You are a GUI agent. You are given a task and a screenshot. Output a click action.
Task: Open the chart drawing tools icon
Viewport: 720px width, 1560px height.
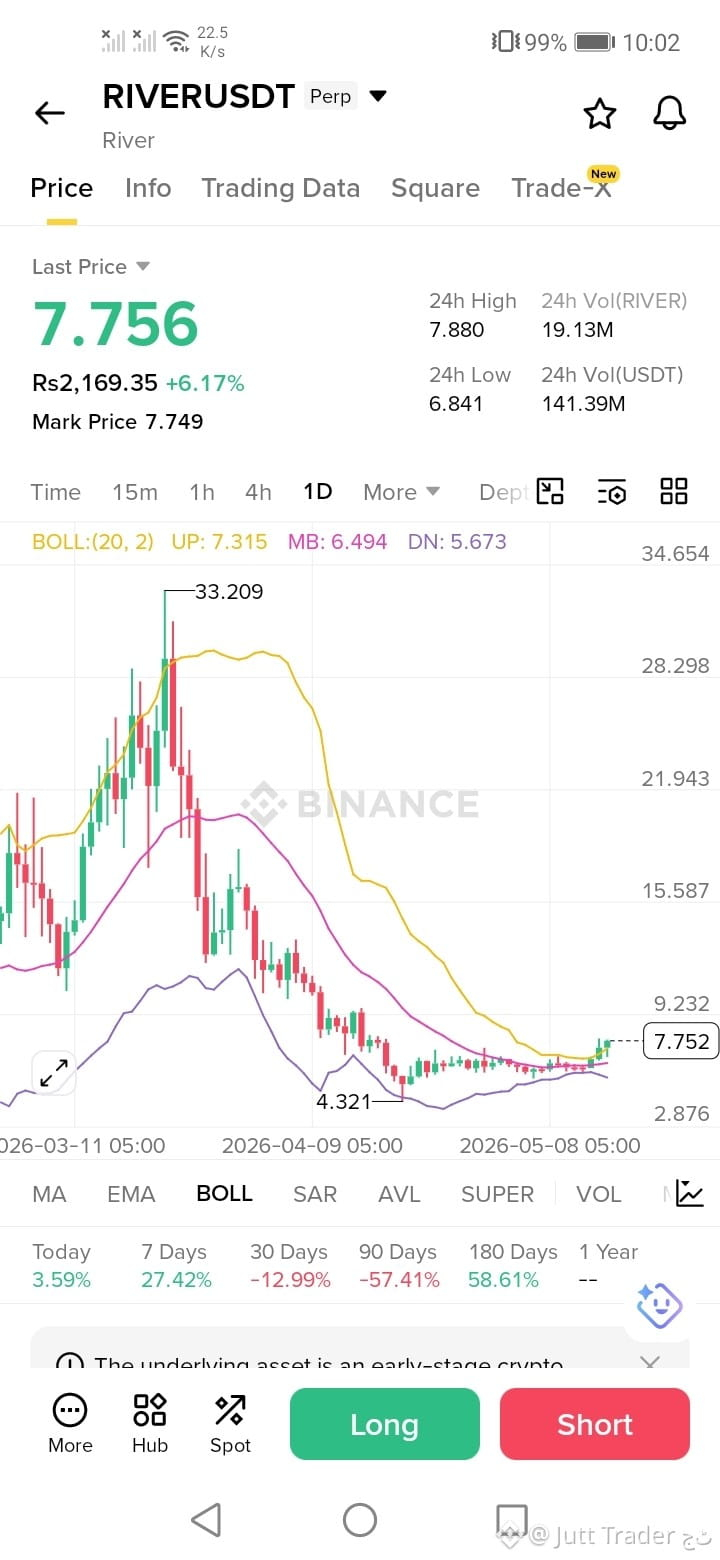coord(550,491)
